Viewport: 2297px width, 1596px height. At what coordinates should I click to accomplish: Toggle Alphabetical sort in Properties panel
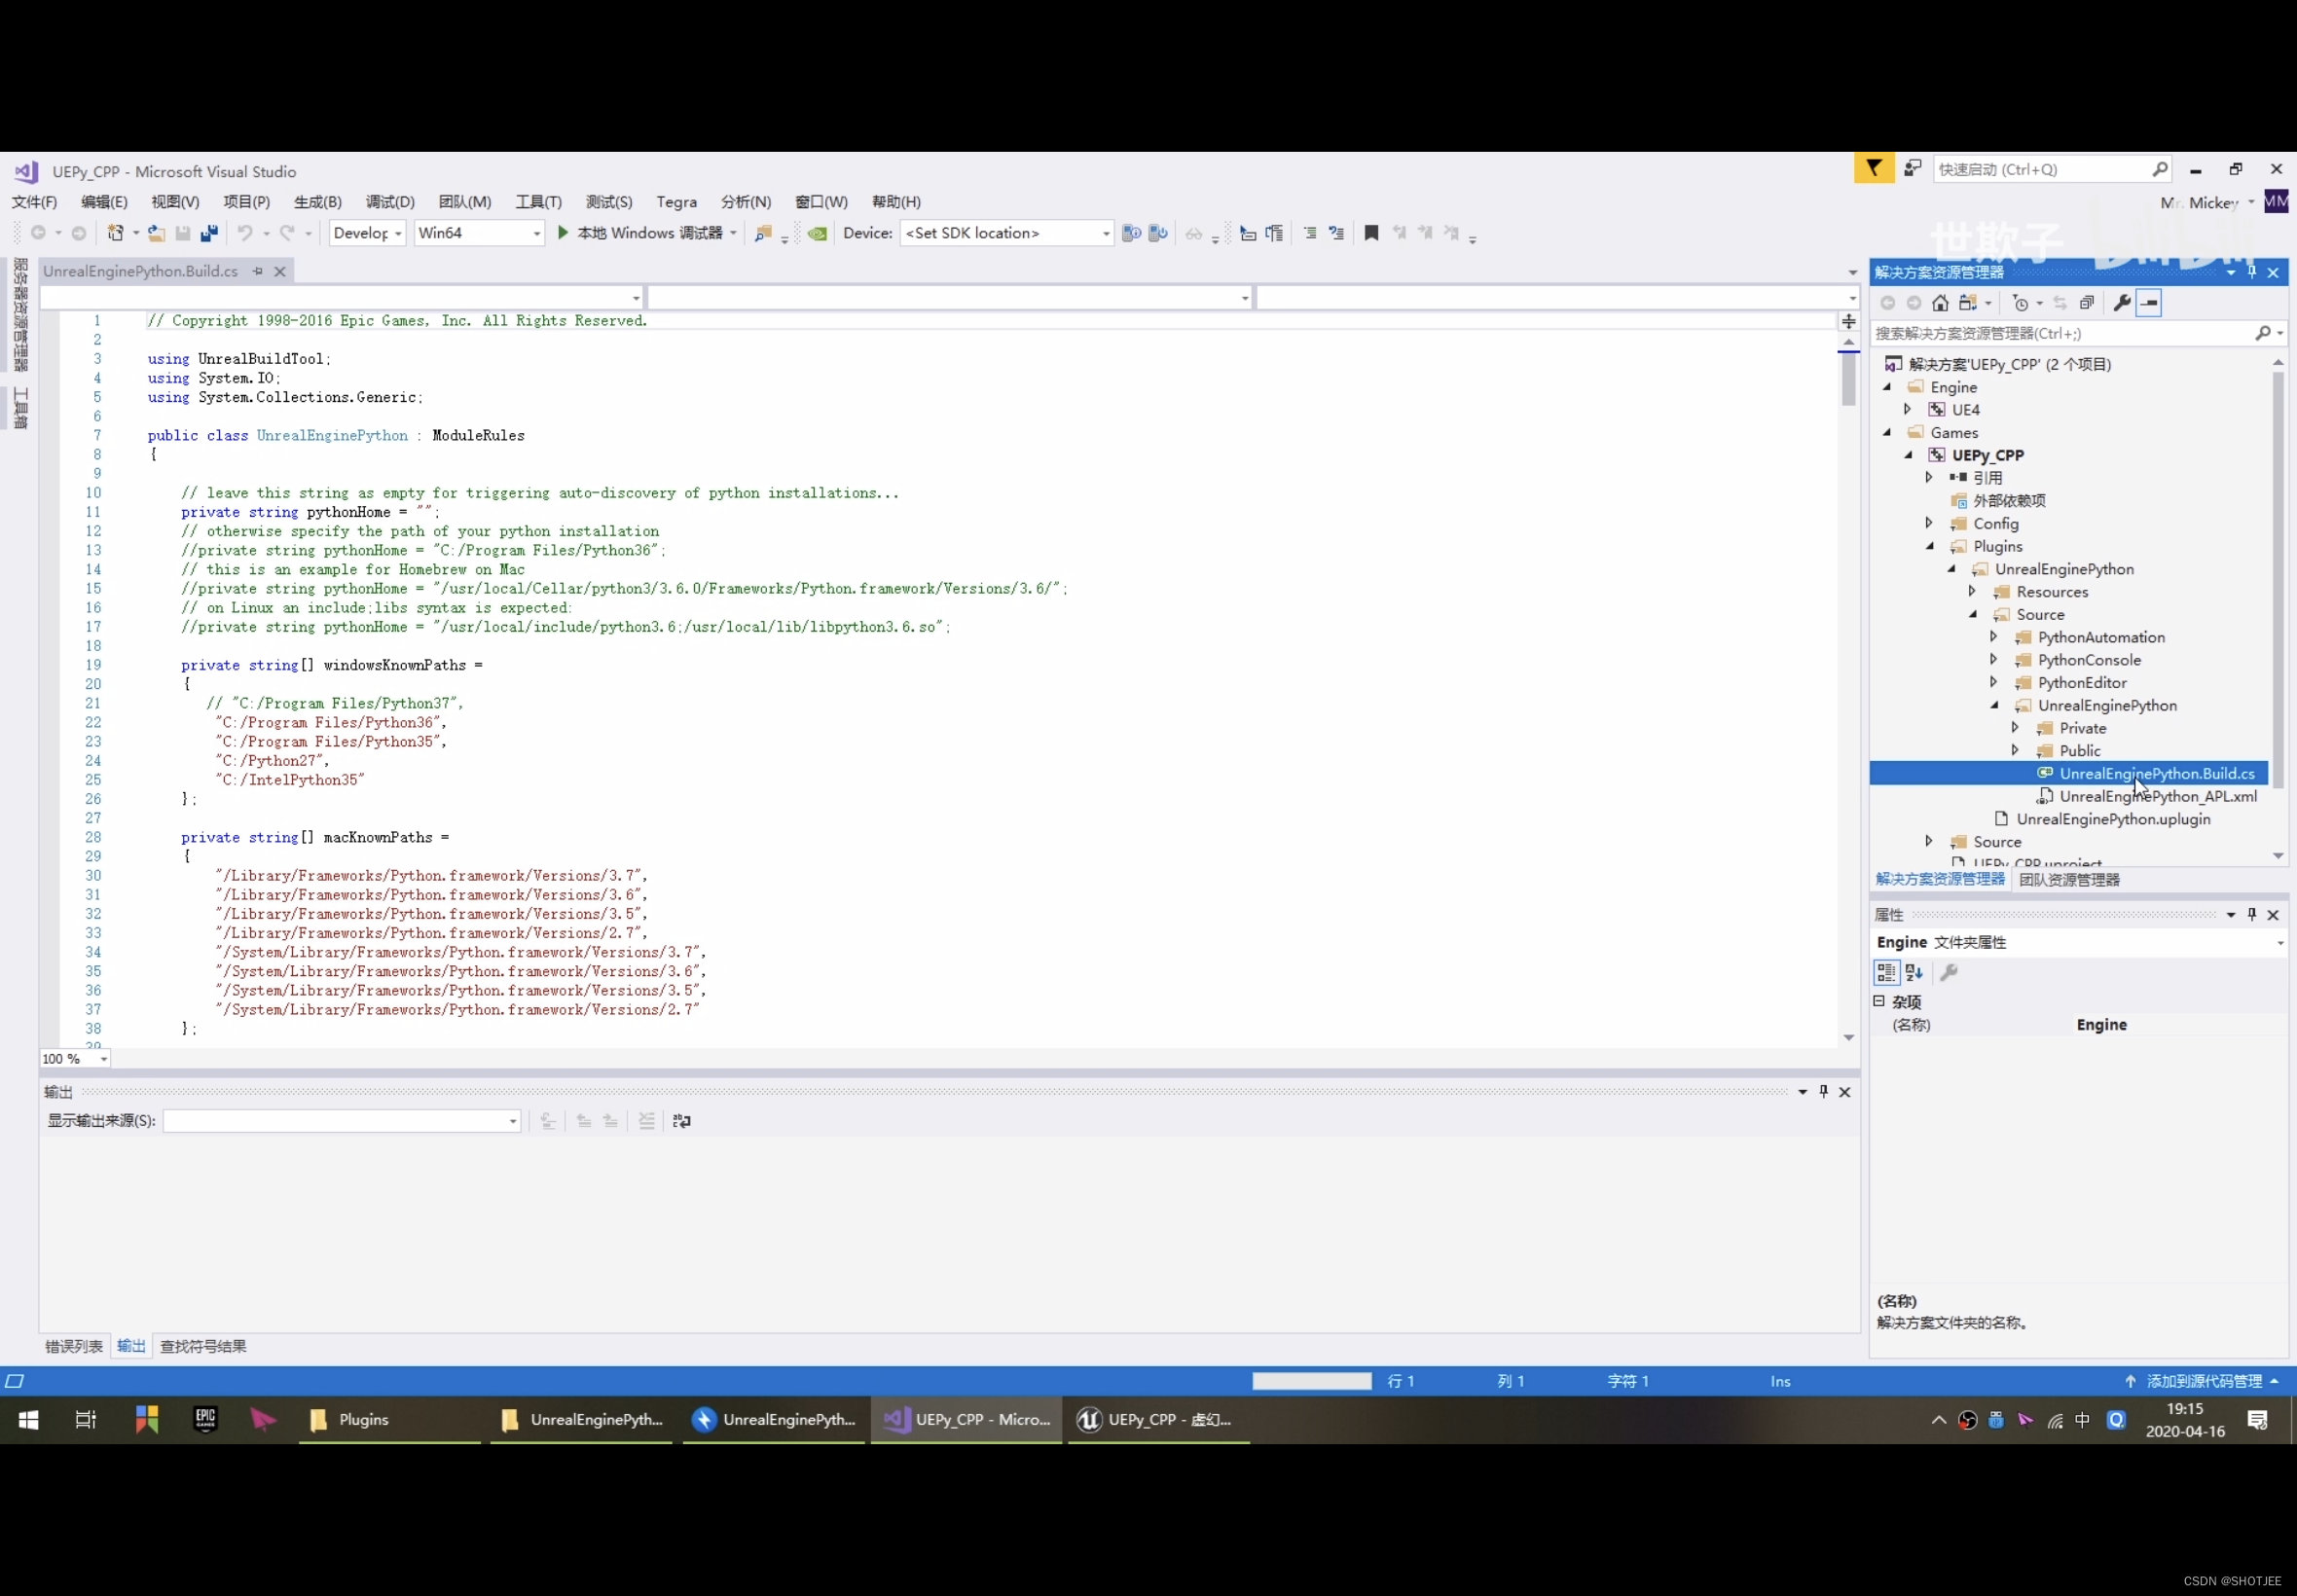tap(1914, 972)
